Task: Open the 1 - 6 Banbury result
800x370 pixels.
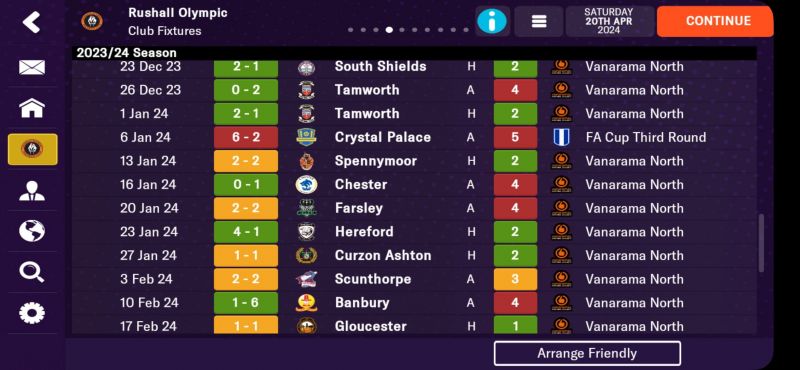Action: [x=246, y=303]
